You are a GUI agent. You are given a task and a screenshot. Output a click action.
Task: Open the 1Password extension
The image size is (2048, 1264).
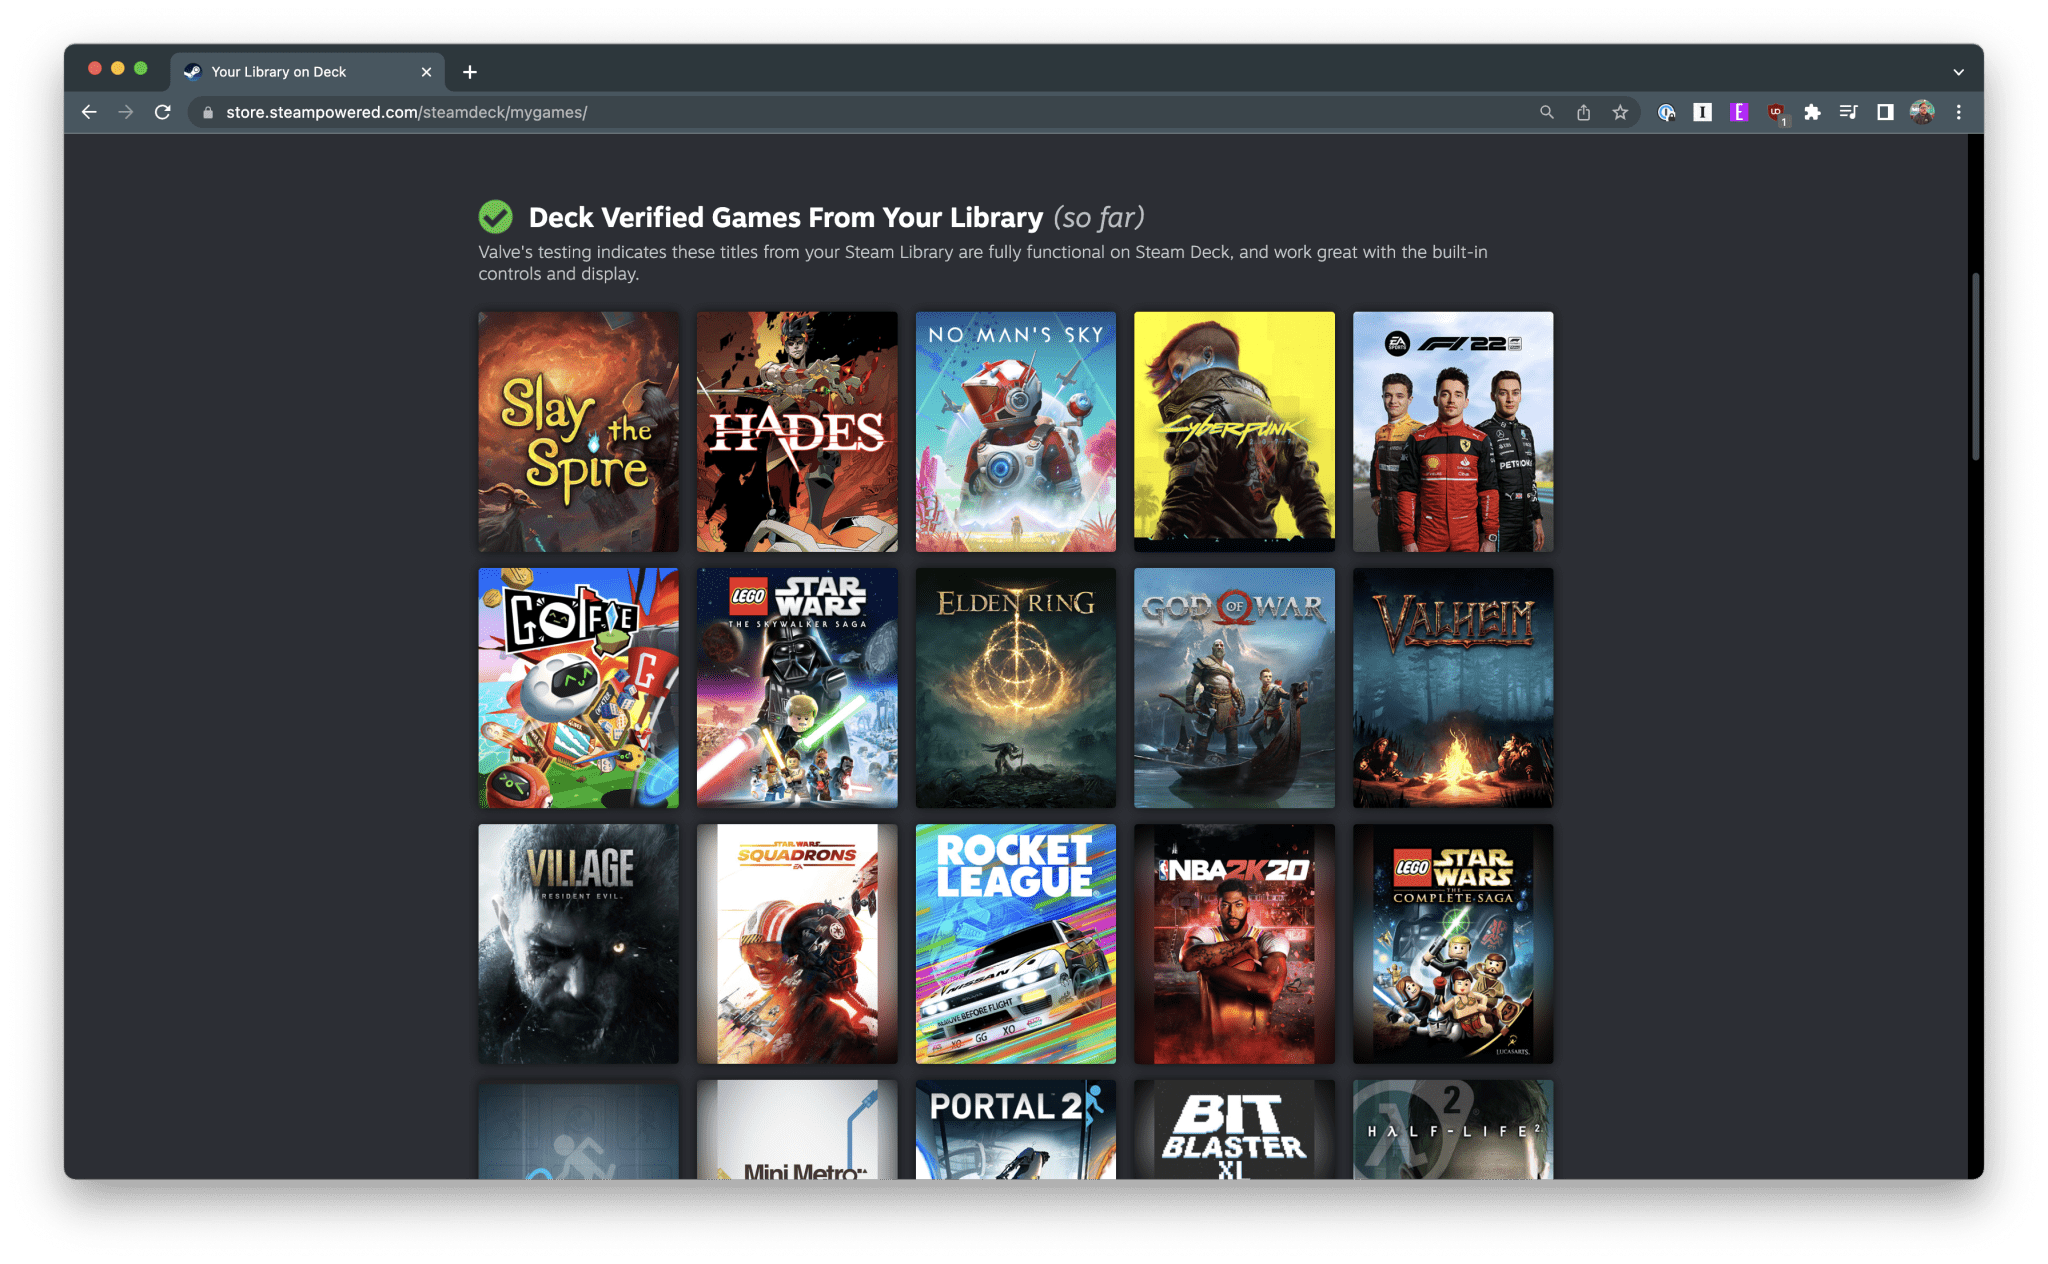(x=1667, y=112)
